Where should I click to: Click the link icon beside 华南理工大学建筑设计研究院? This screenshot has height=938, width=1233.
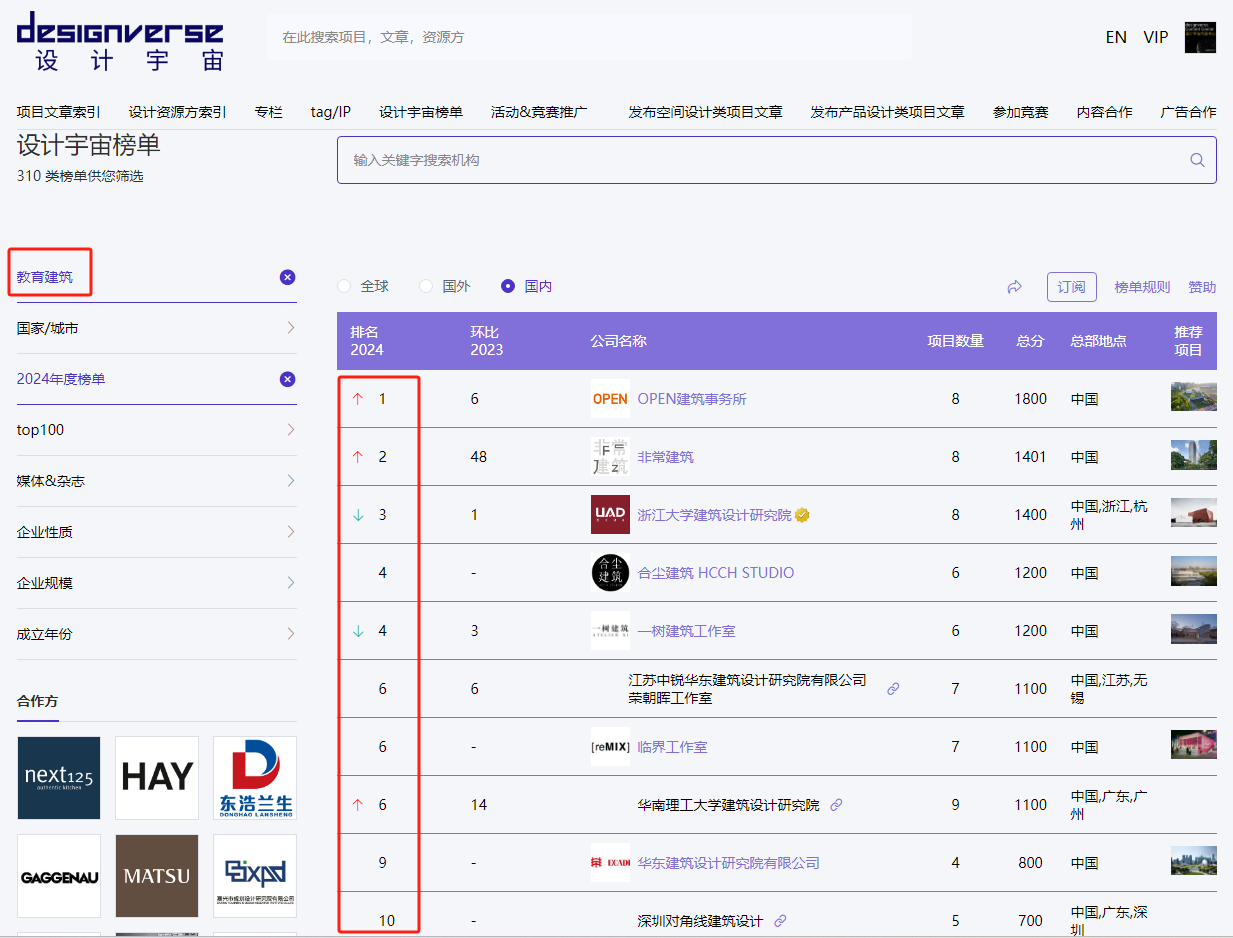pyautogui.click(x=836, y=805)
